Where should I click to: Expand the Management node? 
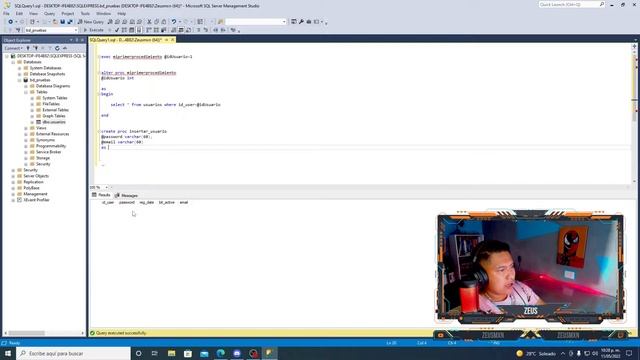pyautogui.click(x=13, y=194)
